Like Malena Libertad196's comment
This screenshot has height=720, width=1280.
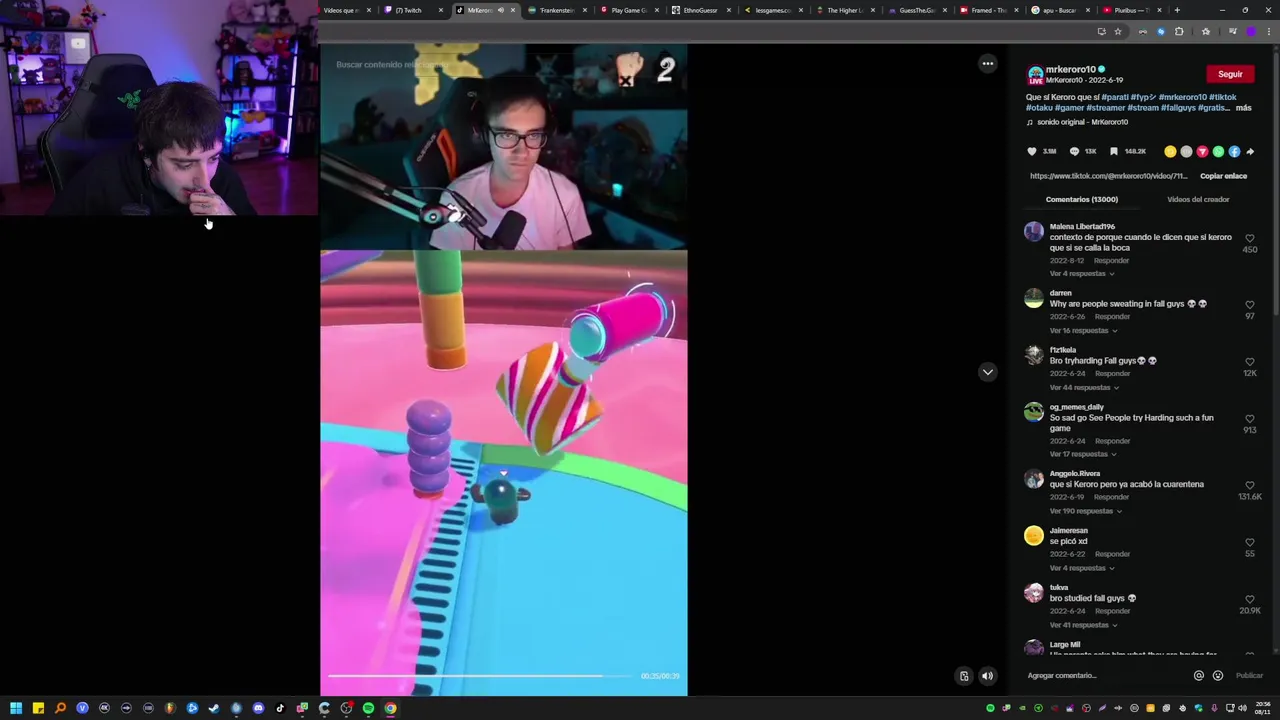point(1249,239)
